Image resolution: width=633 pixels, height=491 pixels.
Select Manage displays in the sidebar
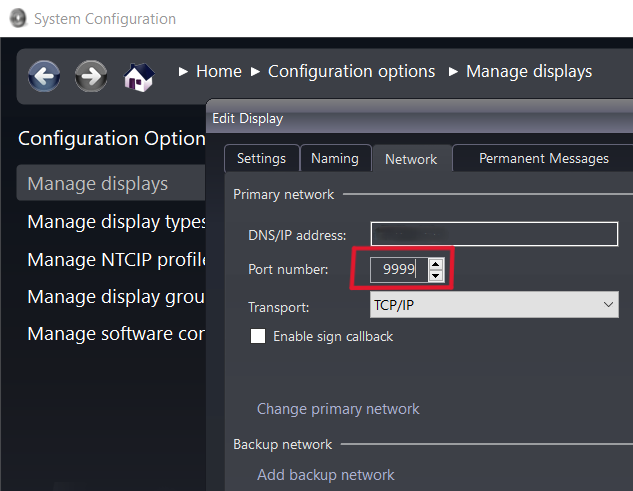[x=97, y=184]
